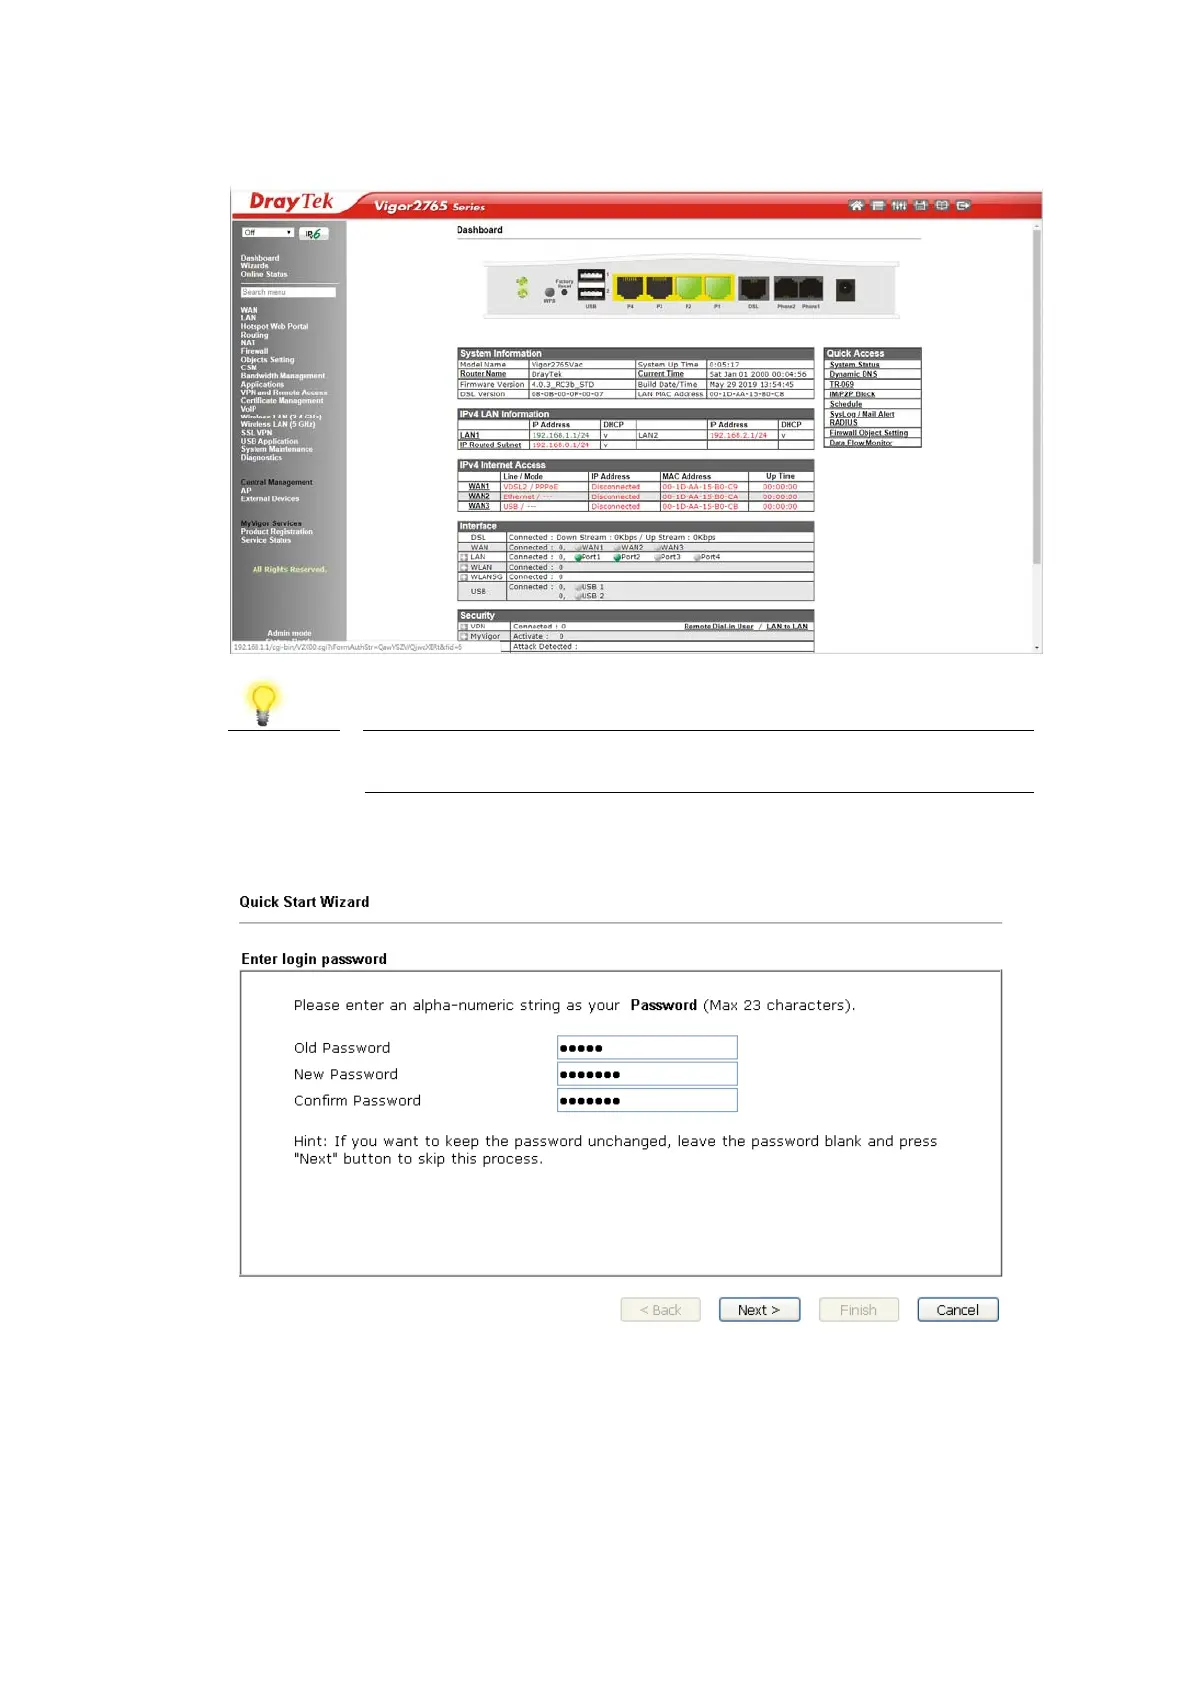Open the Objects Setting menu

coord(267,359)
